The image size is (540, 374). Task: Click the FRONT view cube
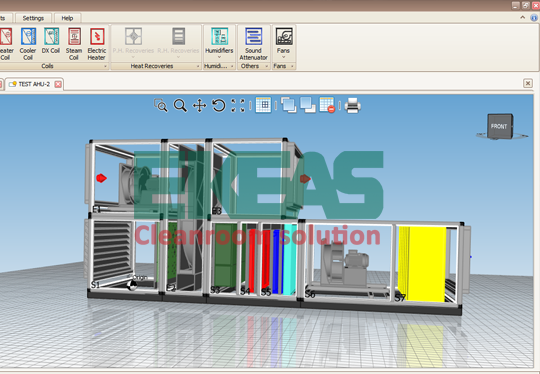[x=500, y=126]
